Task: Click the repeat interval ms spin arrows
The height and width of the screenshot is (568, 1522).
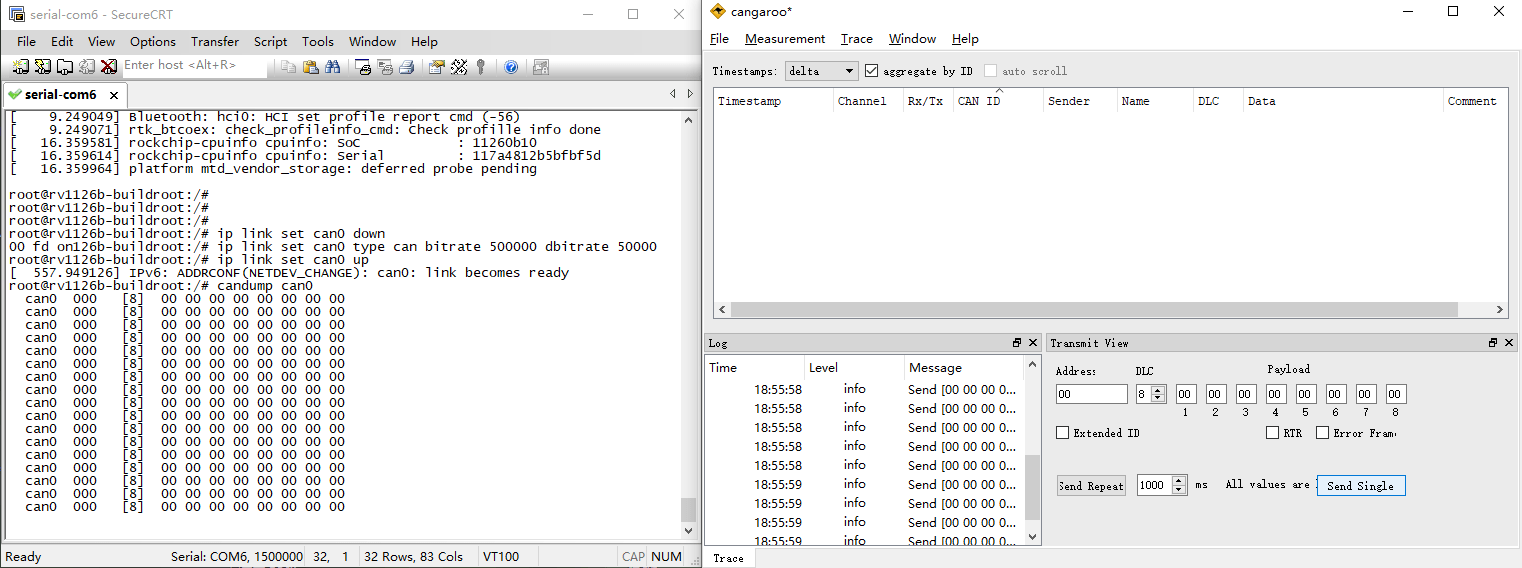Action: click(x=1179, y=485)
